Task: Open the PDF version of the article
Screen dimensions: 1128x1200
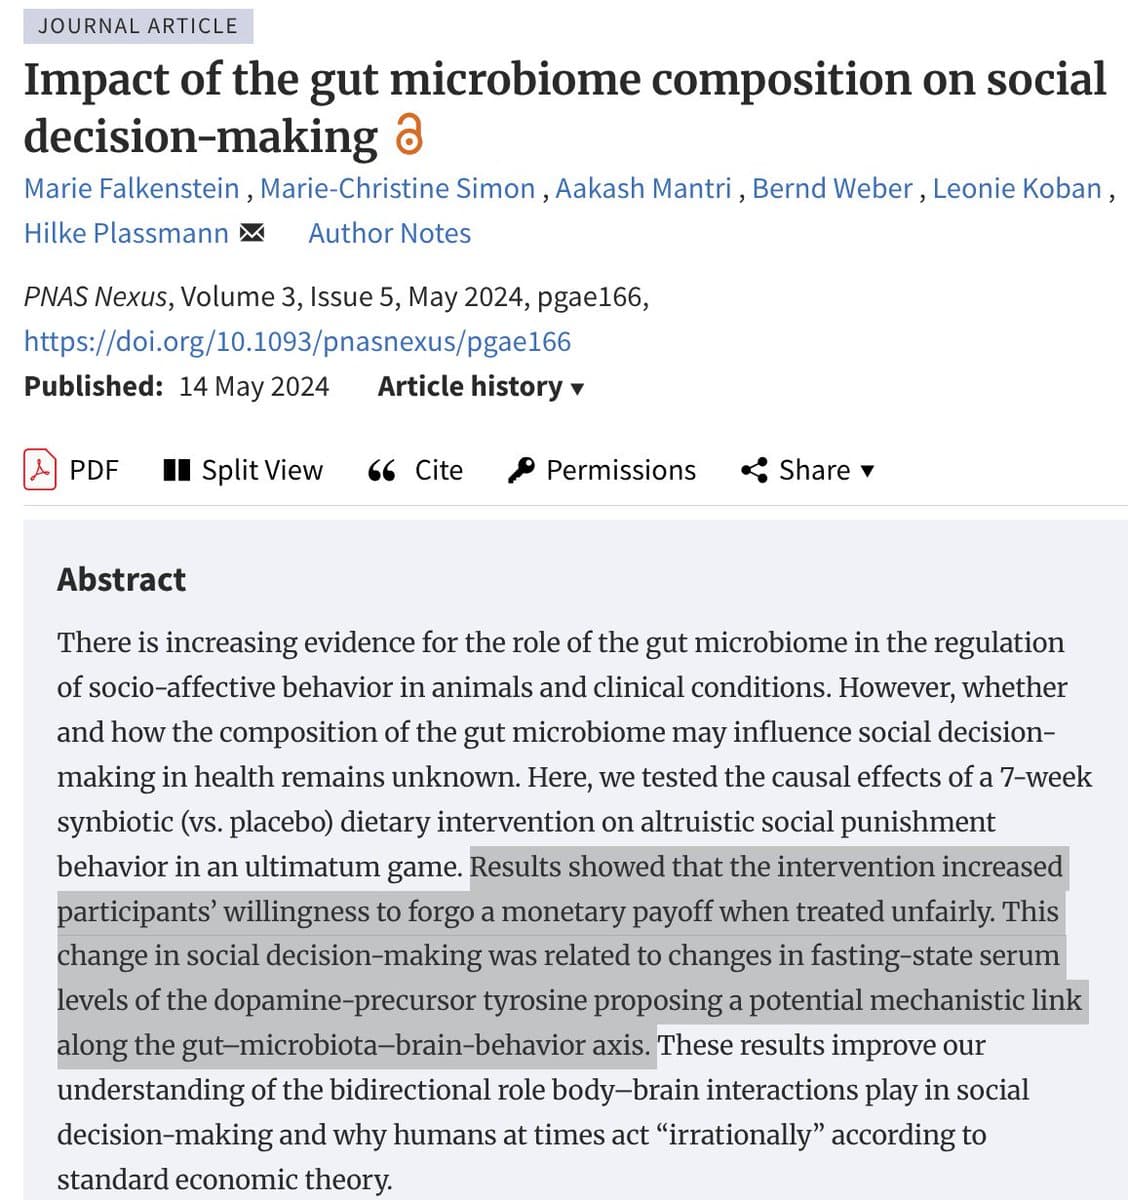Action: coord(93,470)
